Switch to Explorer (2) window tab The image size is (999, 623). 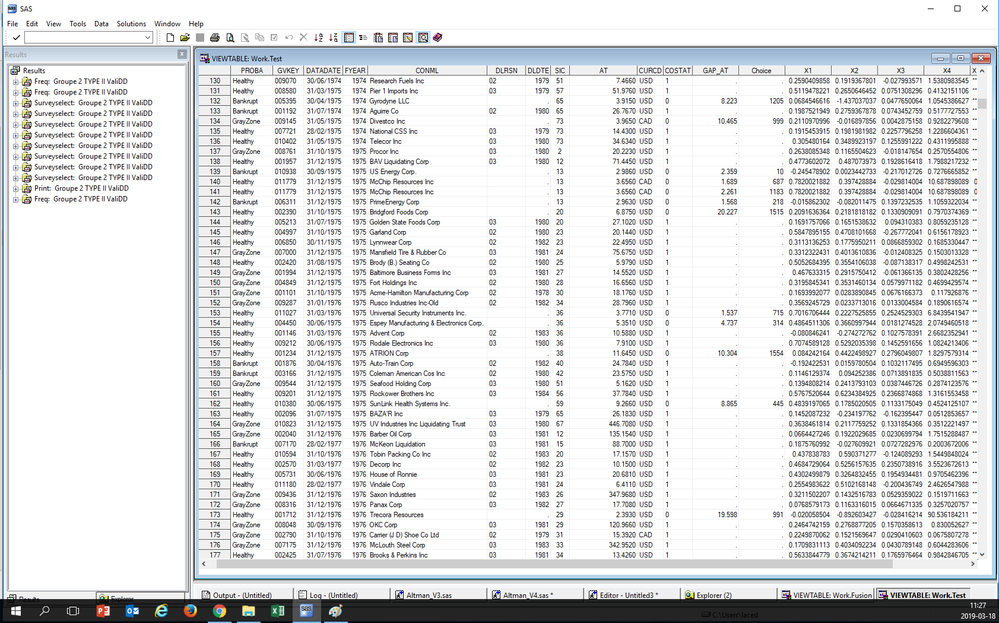pos(729,595)
